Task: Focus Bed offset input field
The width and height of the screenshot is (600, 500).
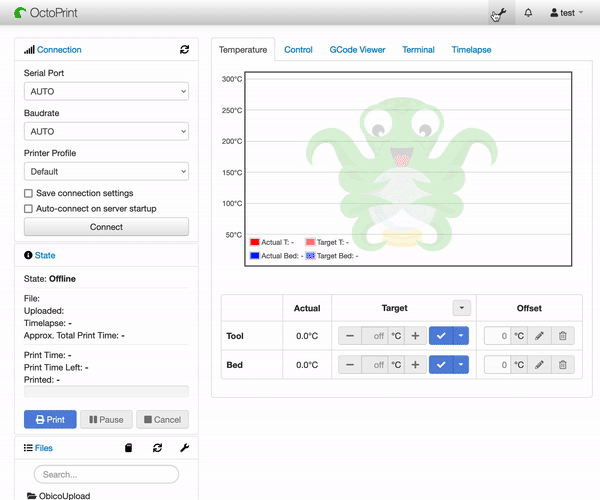Action: 497,365
